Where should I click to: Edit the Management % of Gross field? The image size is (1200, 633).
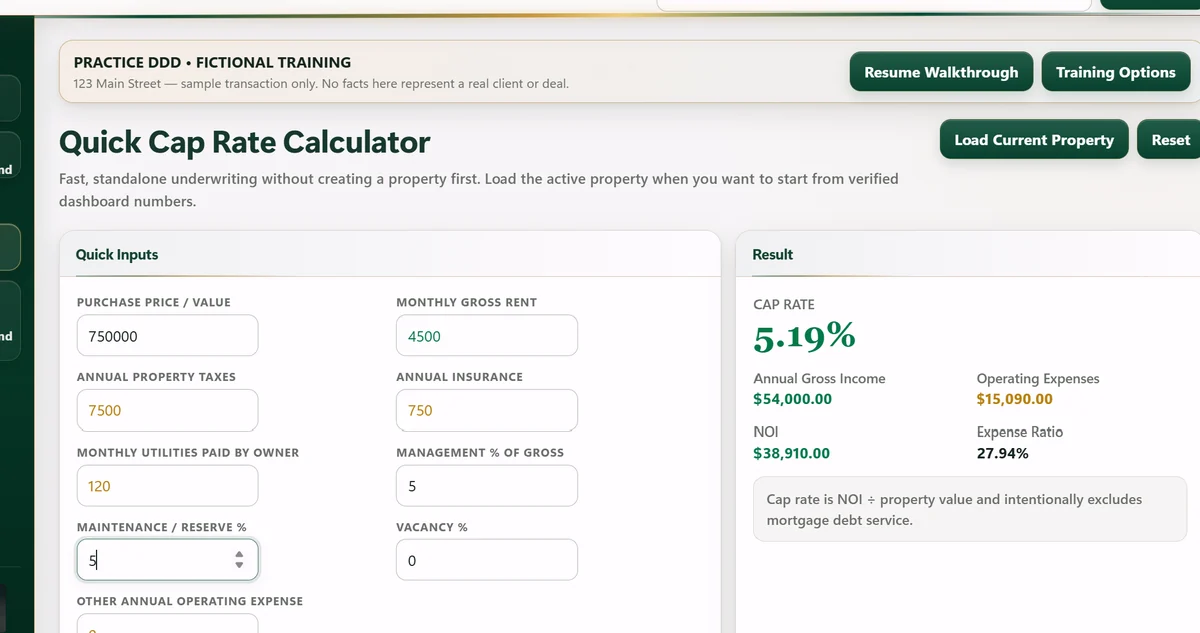(487, 486)
